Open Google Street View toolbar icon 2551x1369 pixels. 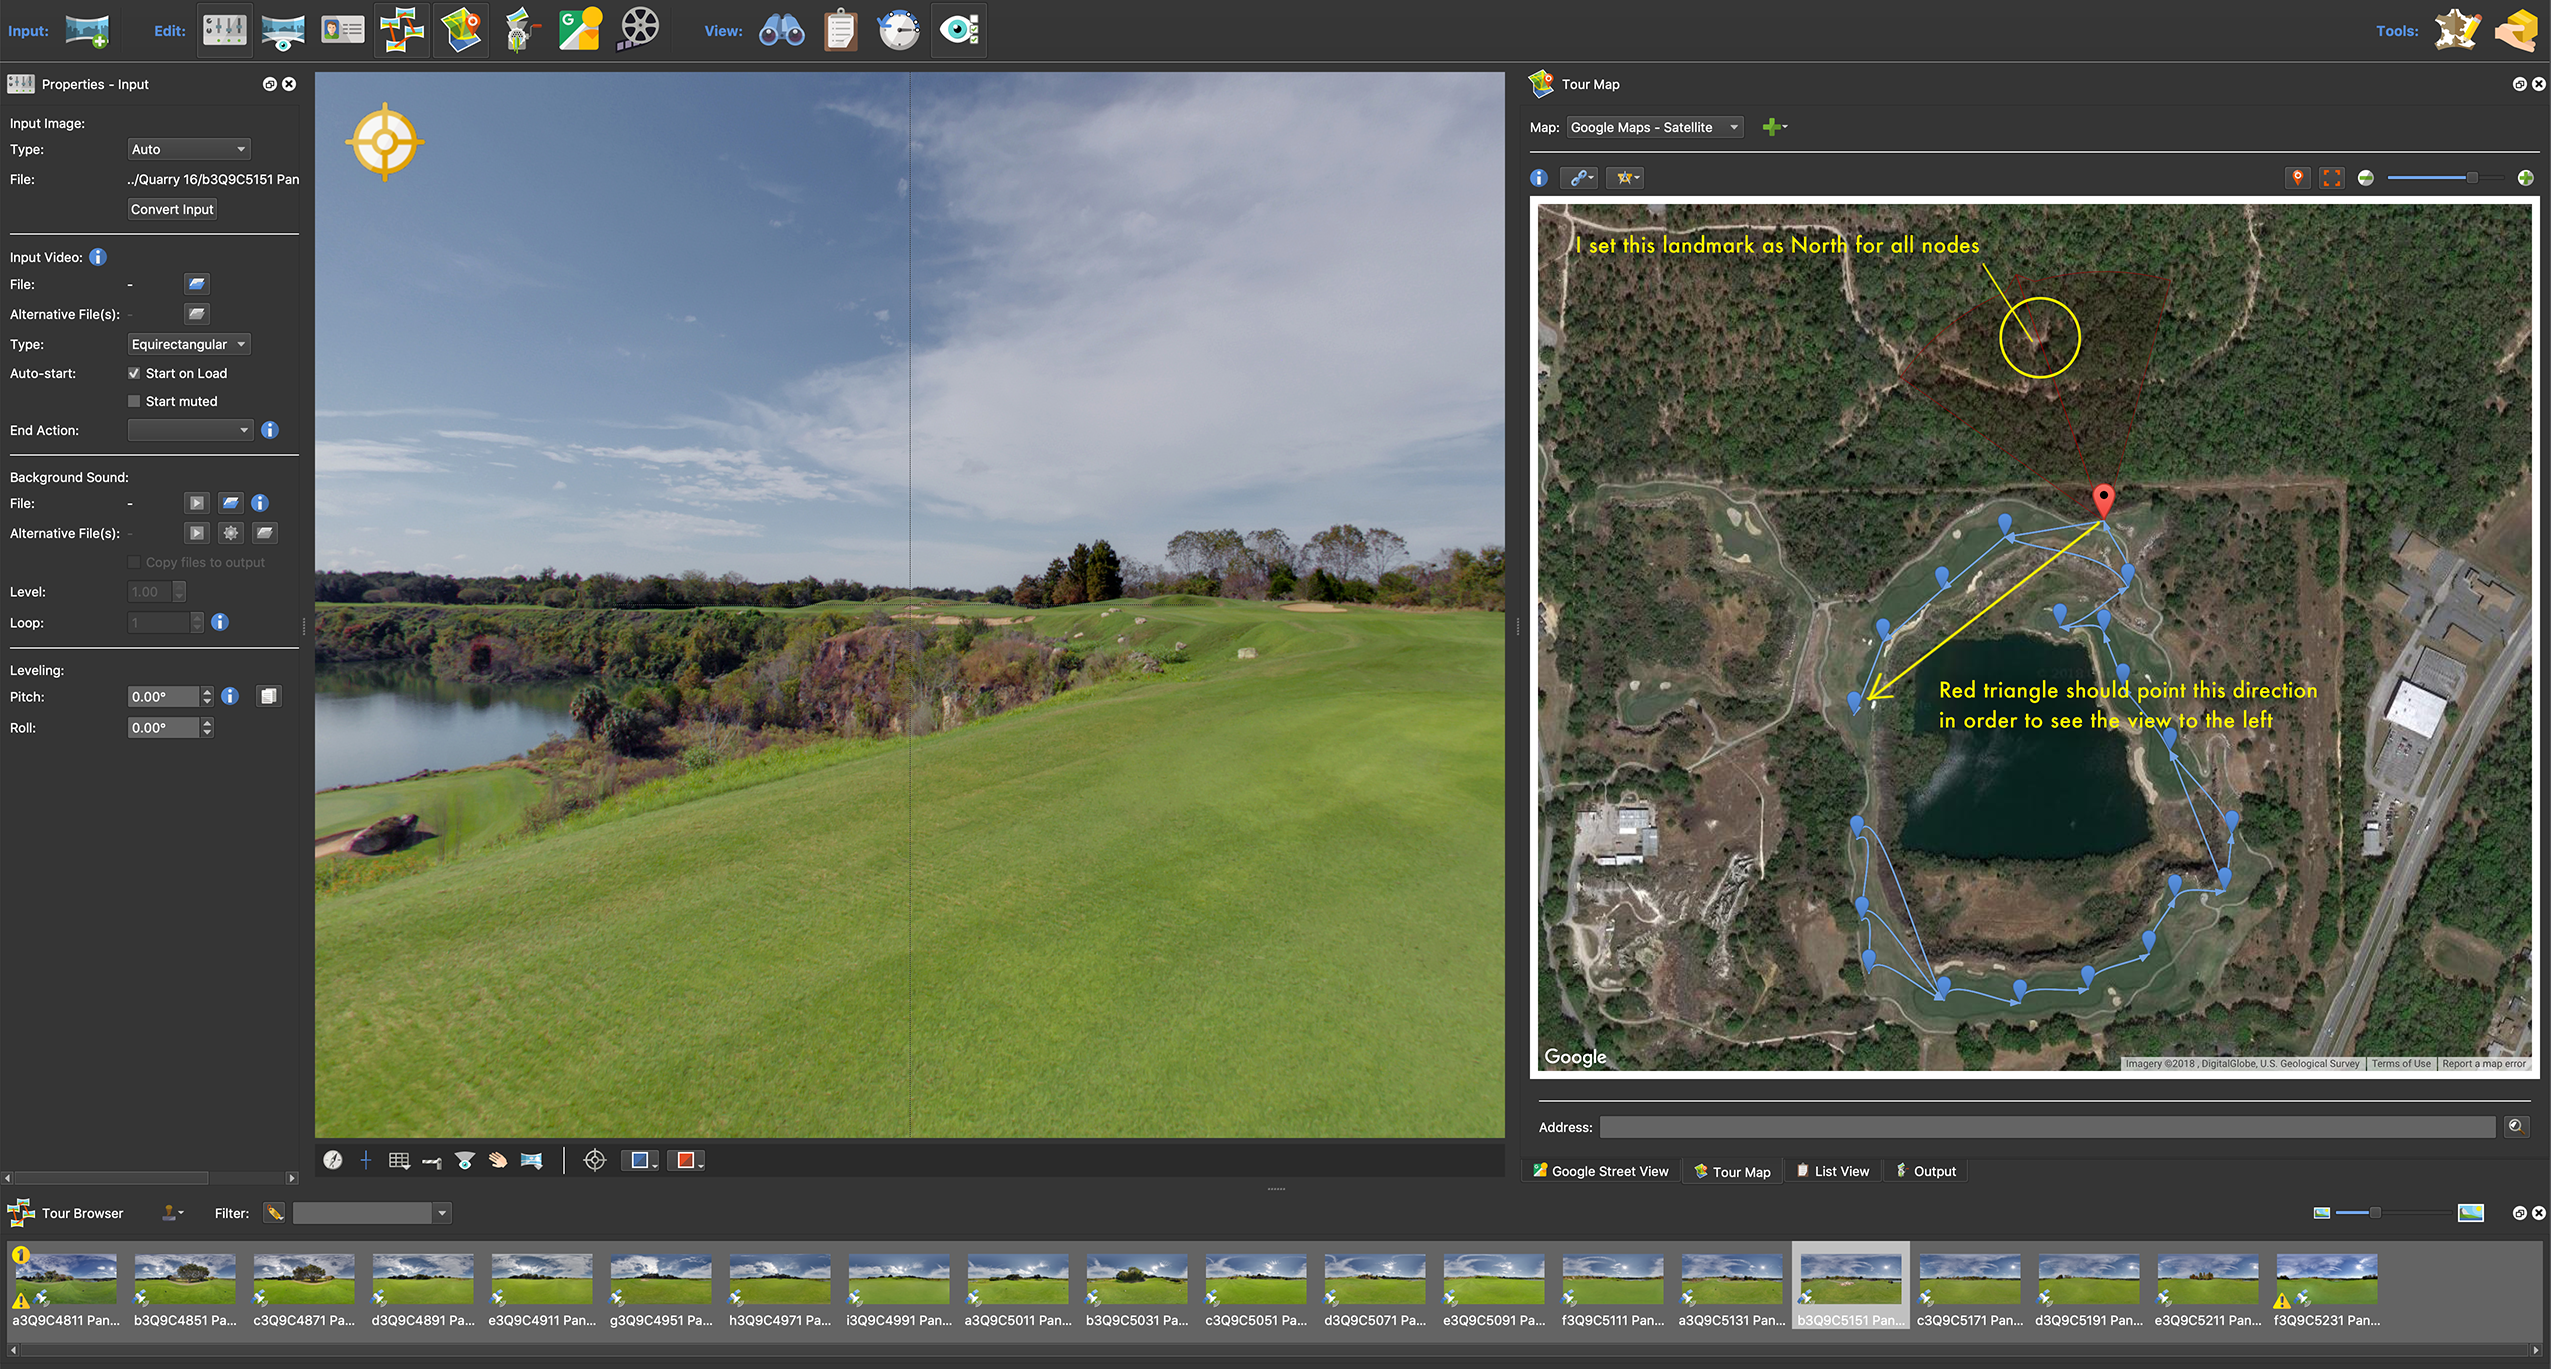pos(580,30)
